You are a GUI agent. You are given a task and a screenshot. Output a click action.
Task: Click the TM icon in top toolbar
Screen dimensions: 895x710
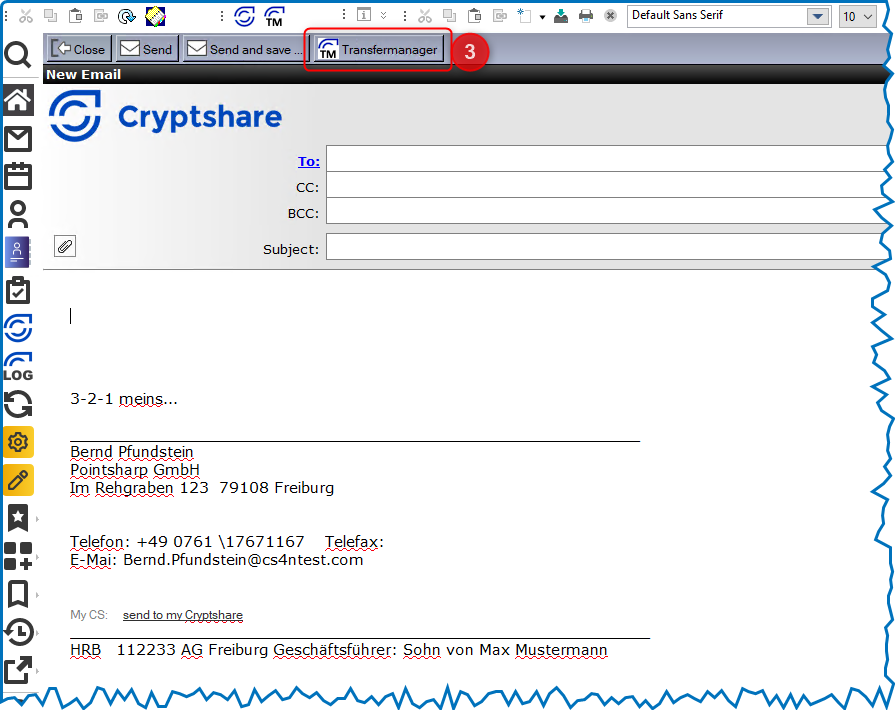(x=274, y=16)
